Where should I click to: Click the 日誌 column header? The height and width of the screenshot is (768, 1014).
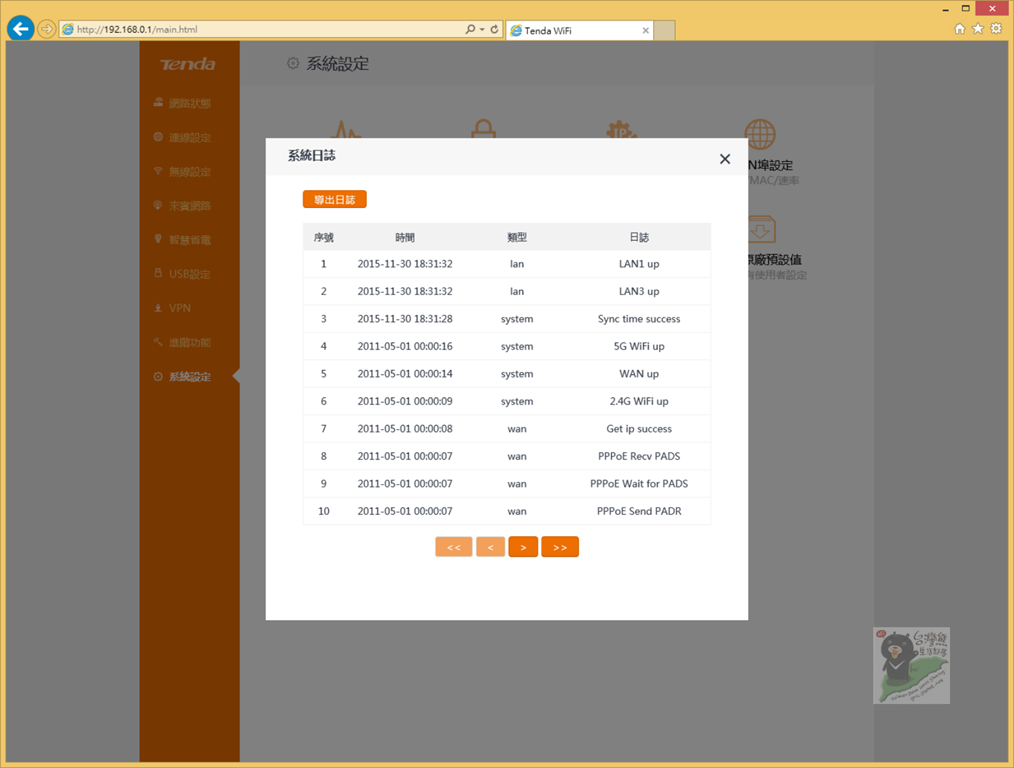pyautogui.click(x=639, y=237)
